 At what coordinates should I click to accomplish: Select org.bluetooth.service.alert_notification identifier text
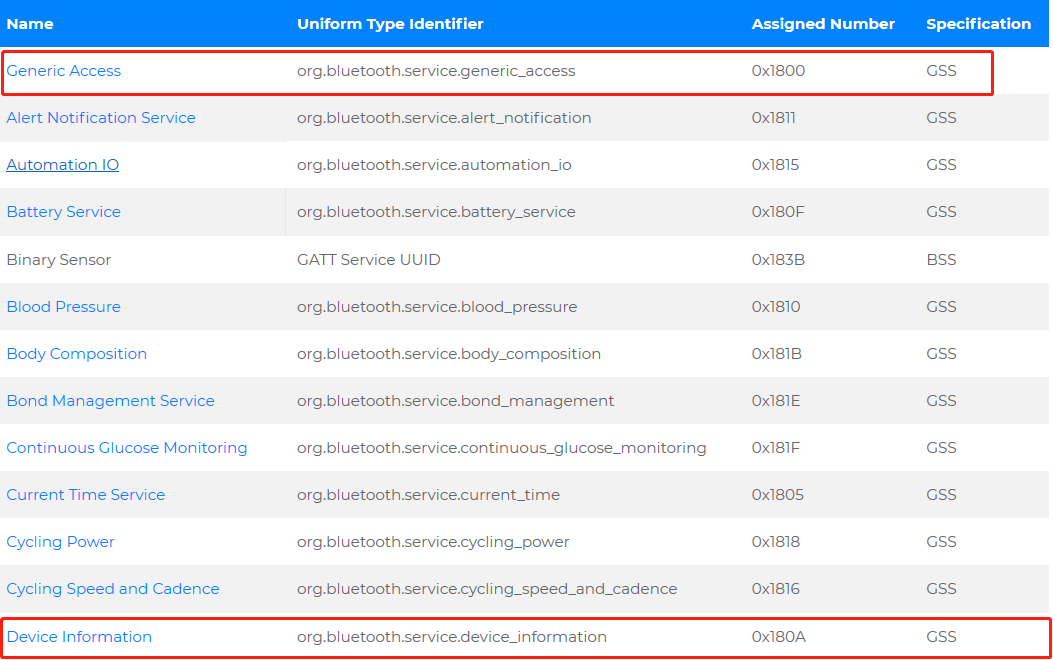[x=445, y=117]
